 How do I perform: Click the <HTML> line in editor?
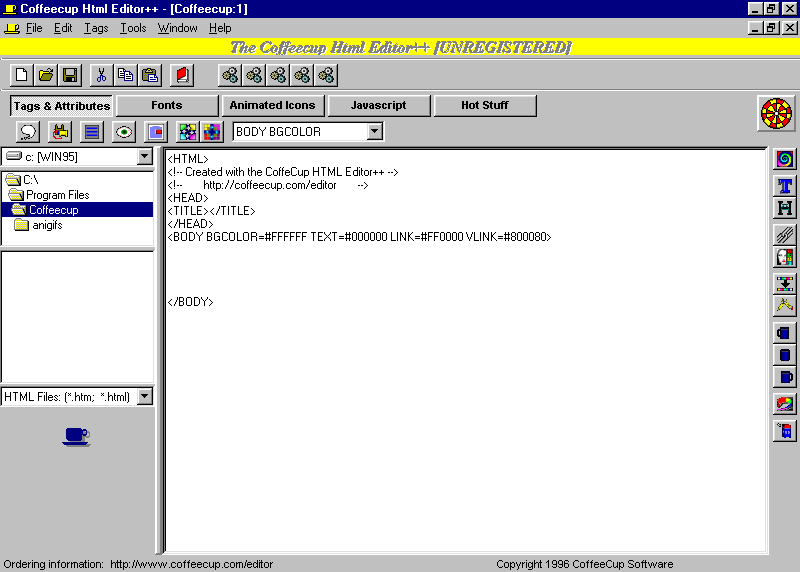(x=188, y=159)
